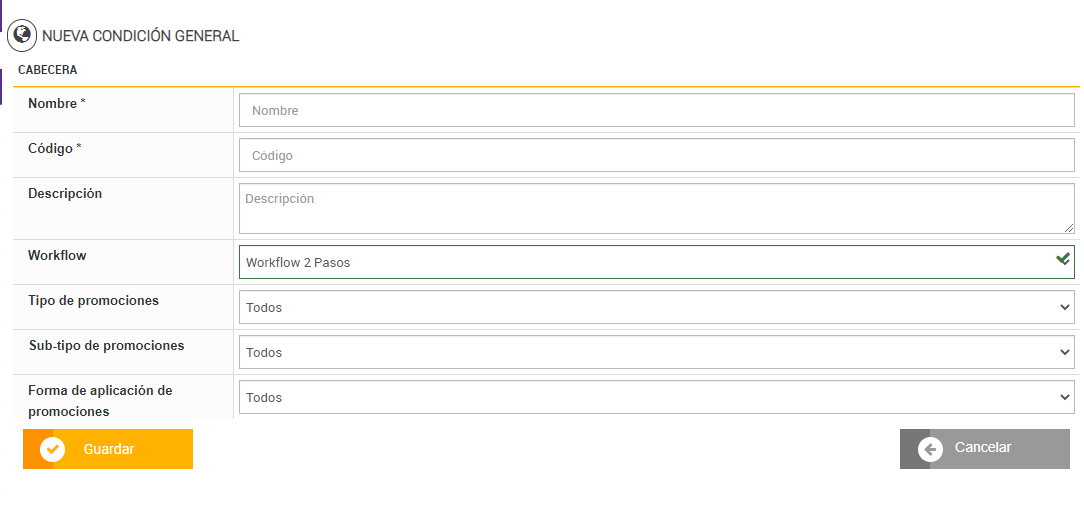Click the Workflow field label
1084x514 pixels.
coord(57,256)
